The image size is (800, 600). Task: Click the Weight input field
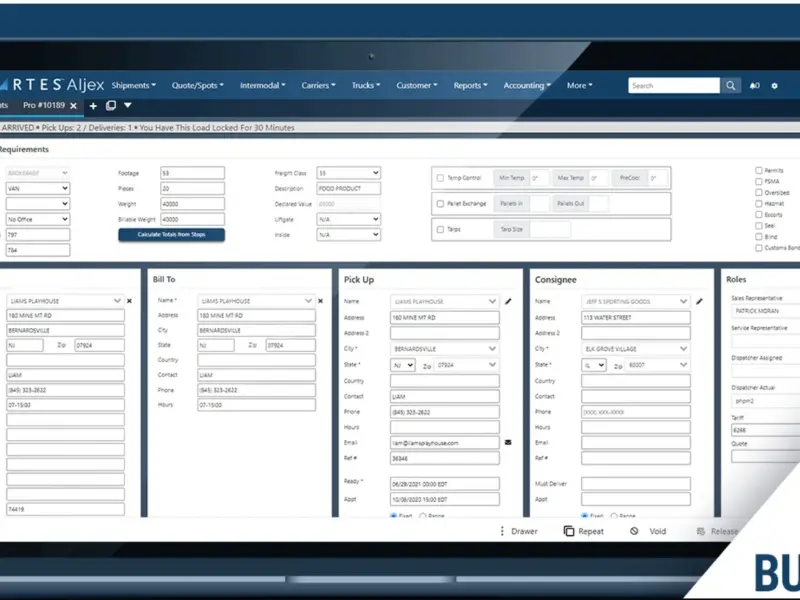[192, 204]
